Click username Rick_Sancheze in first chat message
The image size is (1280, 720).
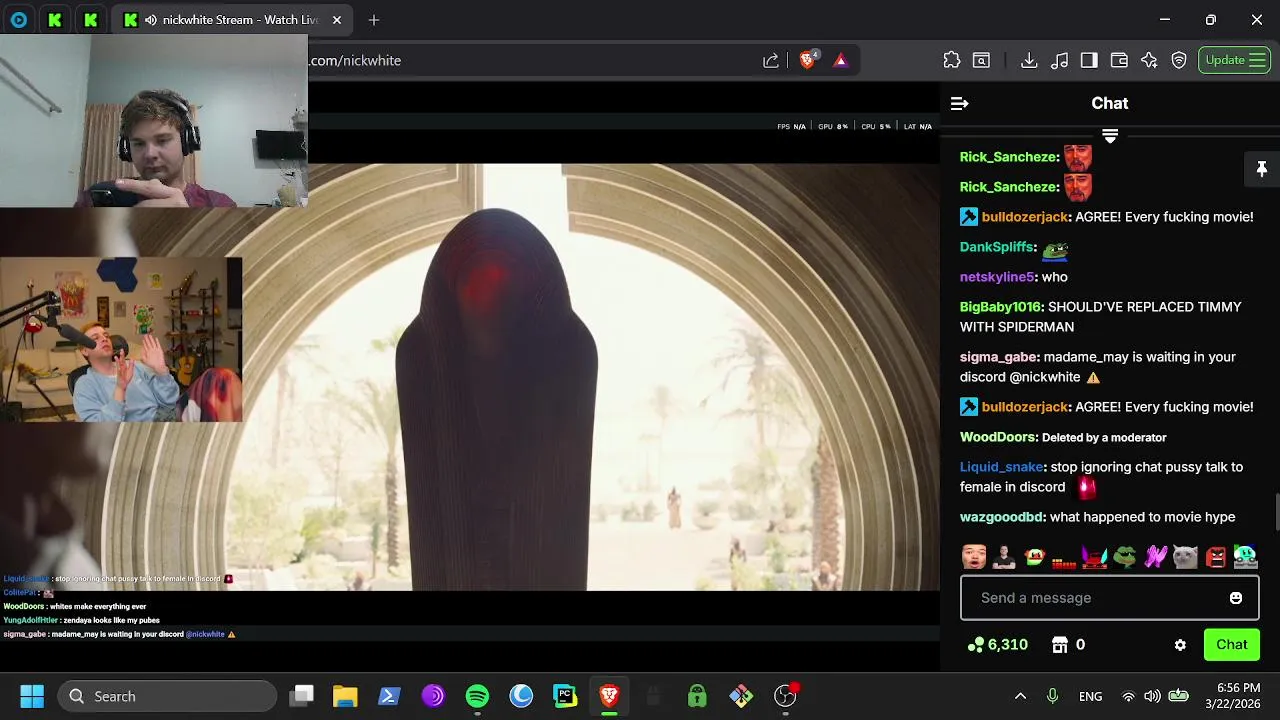coord(1008,157)
